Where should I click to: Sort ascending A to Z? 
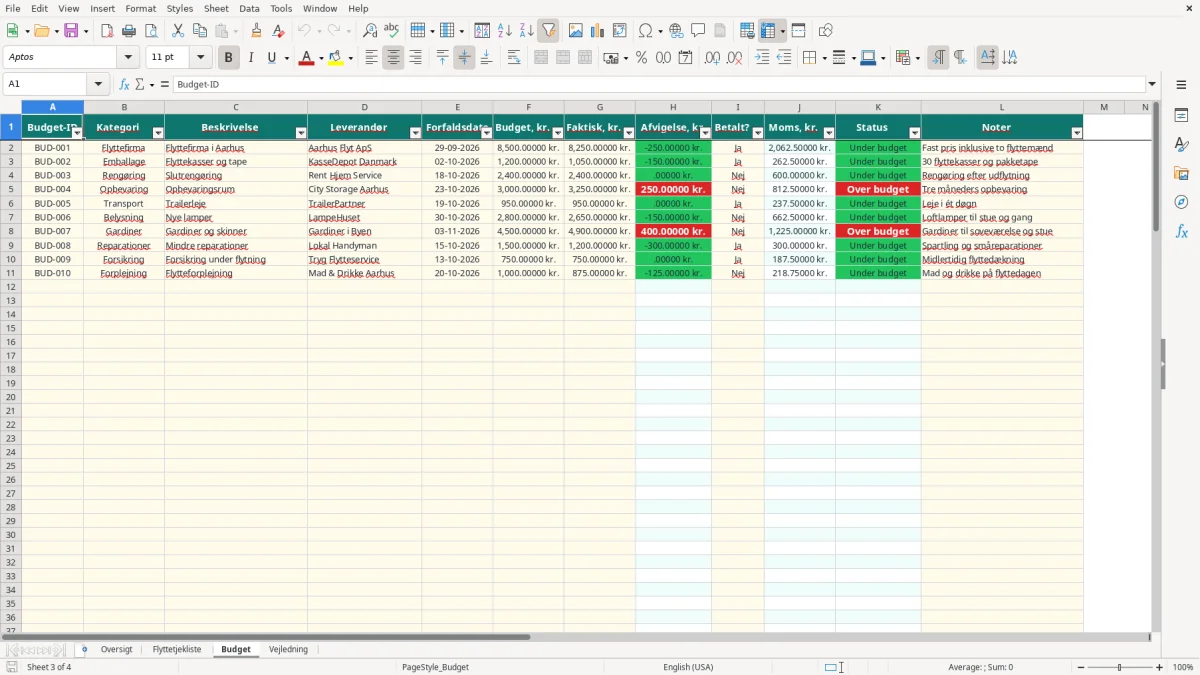[504, 31]
